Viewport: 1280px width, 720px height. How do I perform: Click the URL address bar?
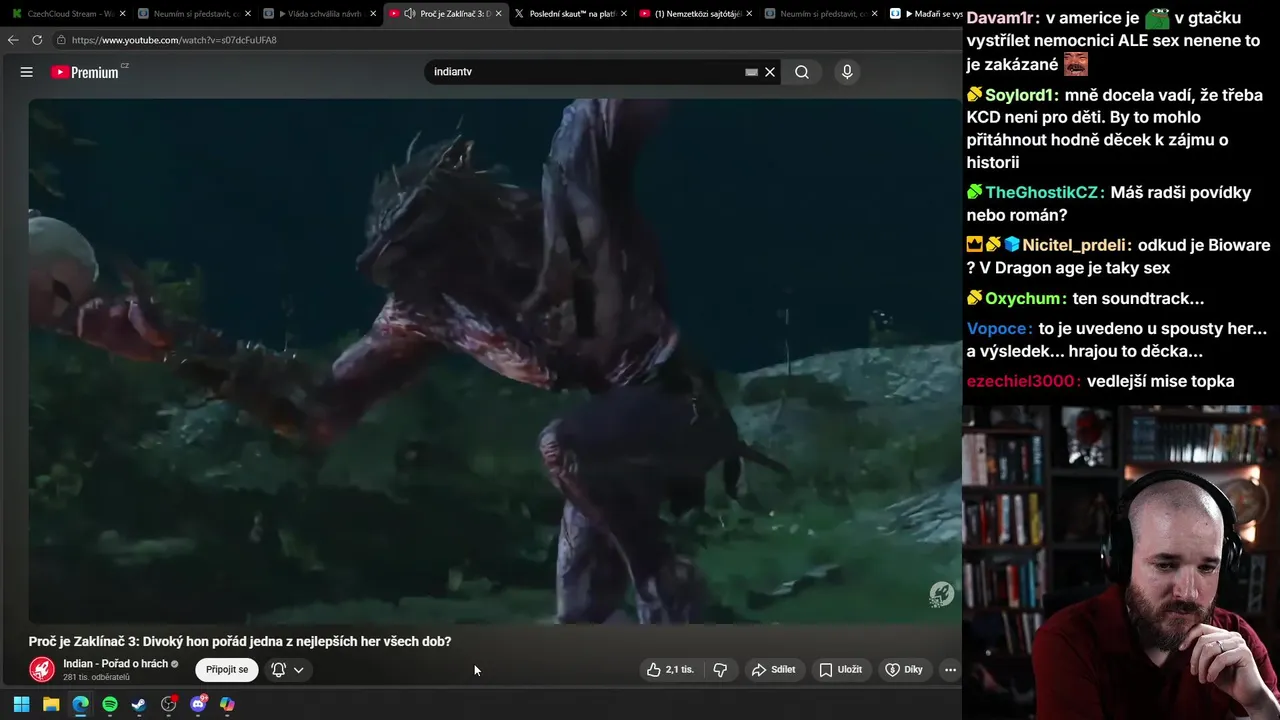[x=505, y=40]
